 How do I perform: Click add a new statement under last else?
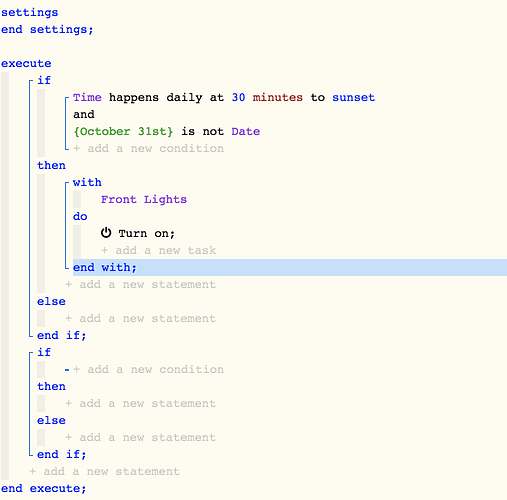tap(140, 437)
